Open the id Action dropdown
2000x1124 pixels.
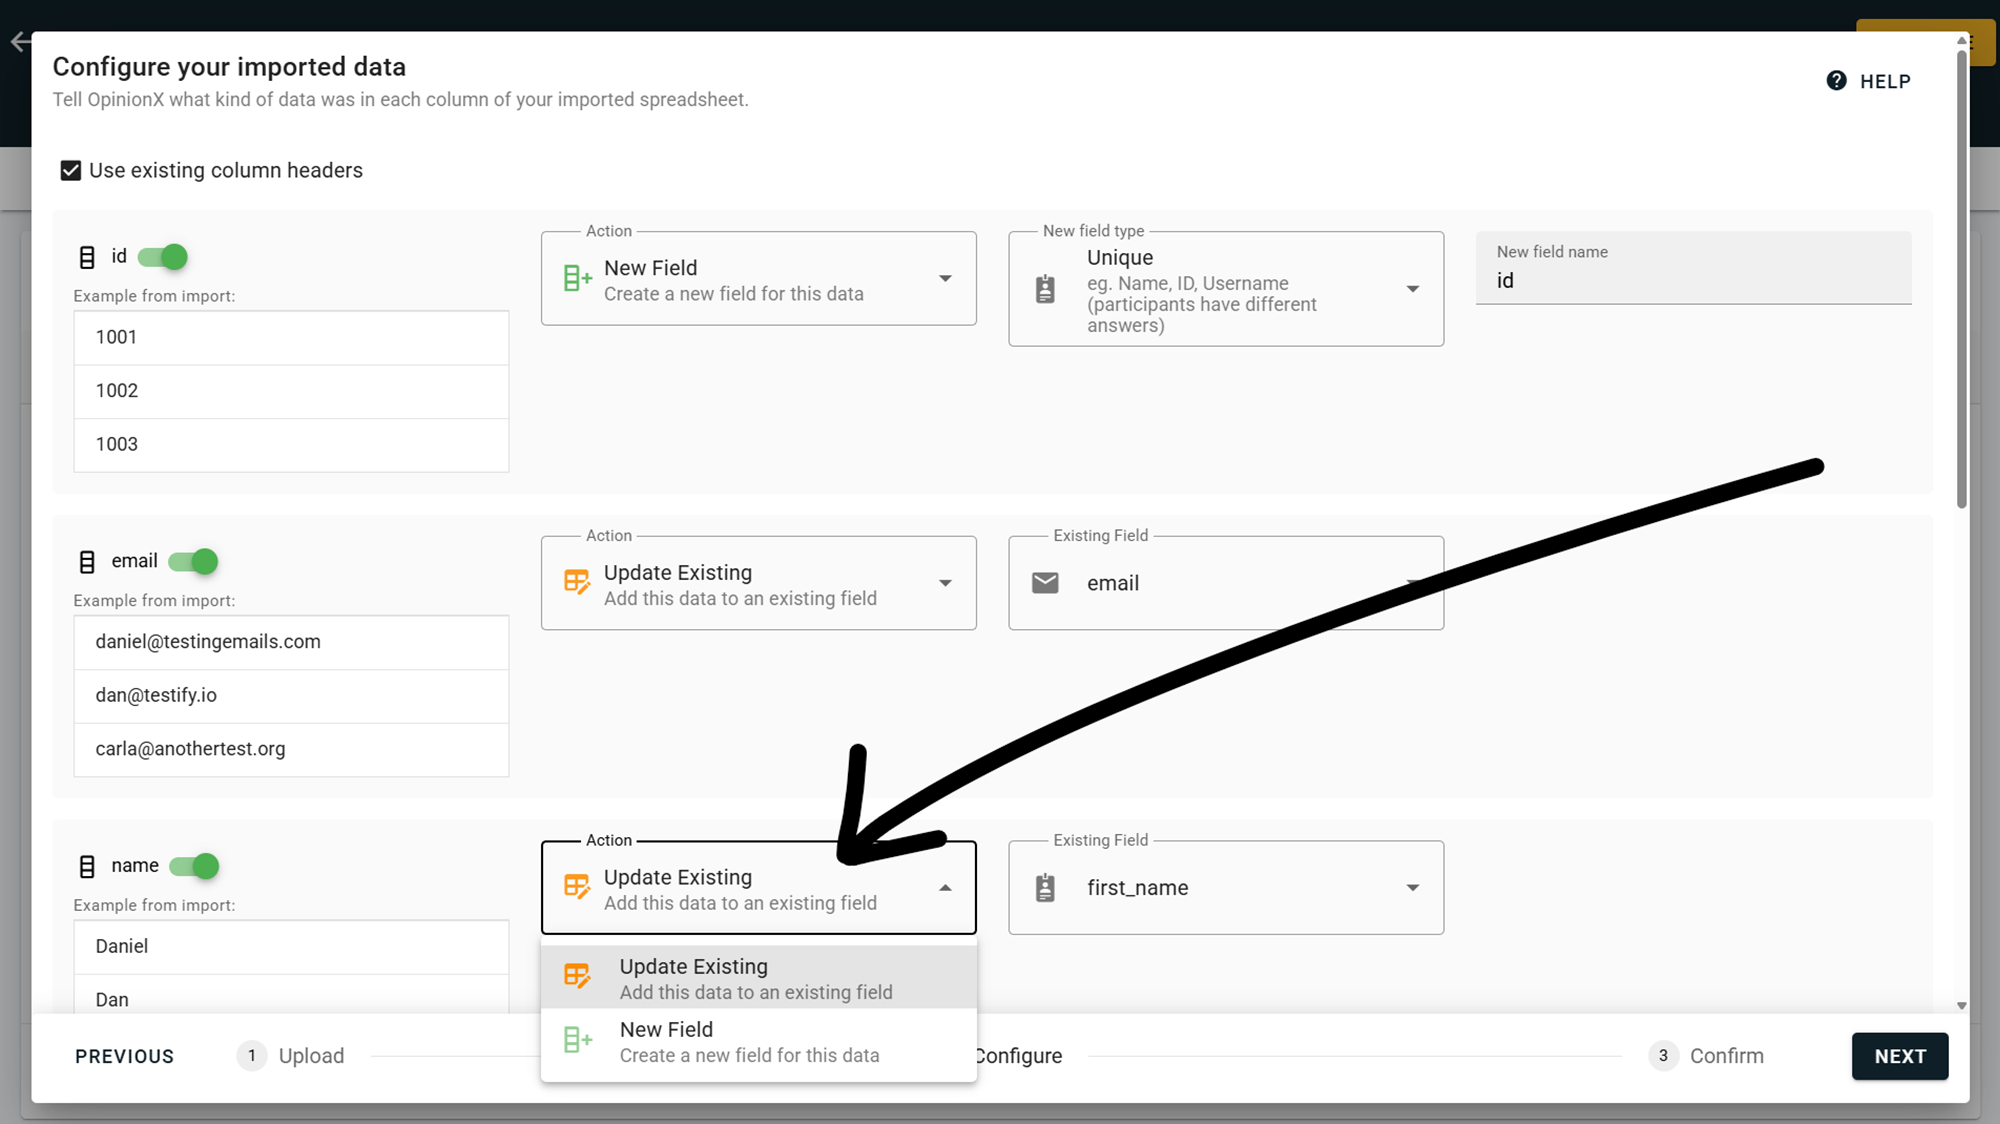pos(758,279)
